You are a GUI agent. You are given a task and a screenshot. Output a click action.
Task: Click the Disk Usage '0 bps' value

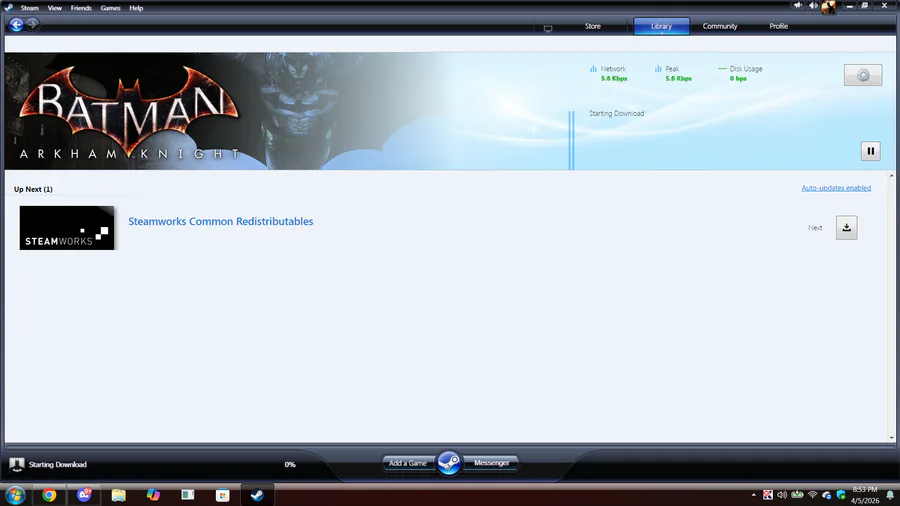pos(738,79)
